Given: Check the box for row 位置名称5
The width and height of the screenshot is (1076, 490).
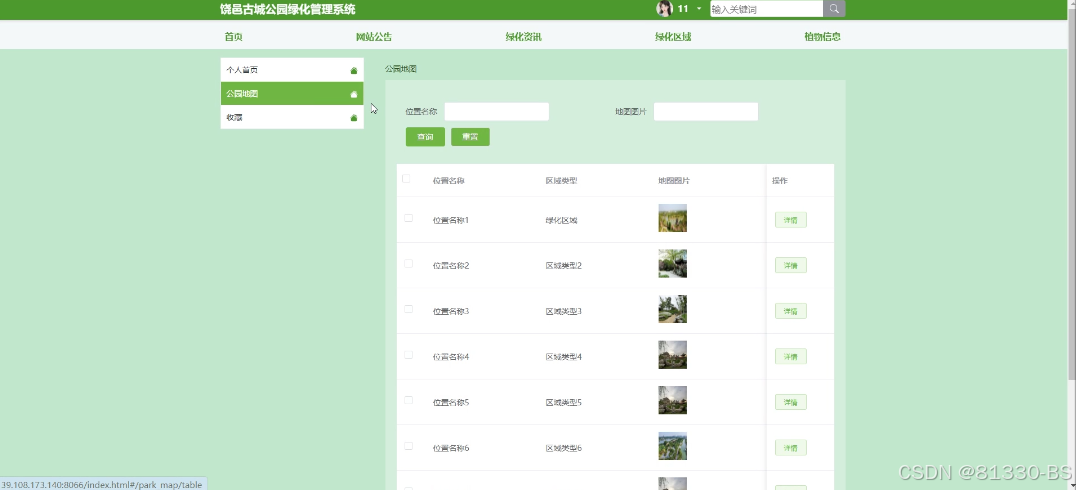Looking at the screenshot, I should 408,400.
